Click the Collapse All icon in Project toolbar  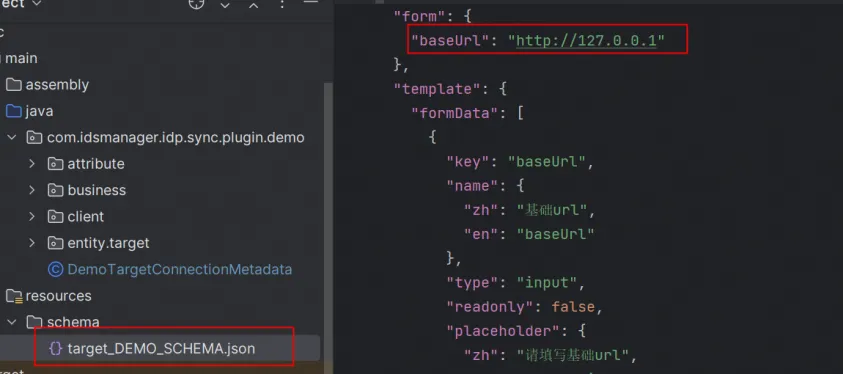click(x=253, y=5)
